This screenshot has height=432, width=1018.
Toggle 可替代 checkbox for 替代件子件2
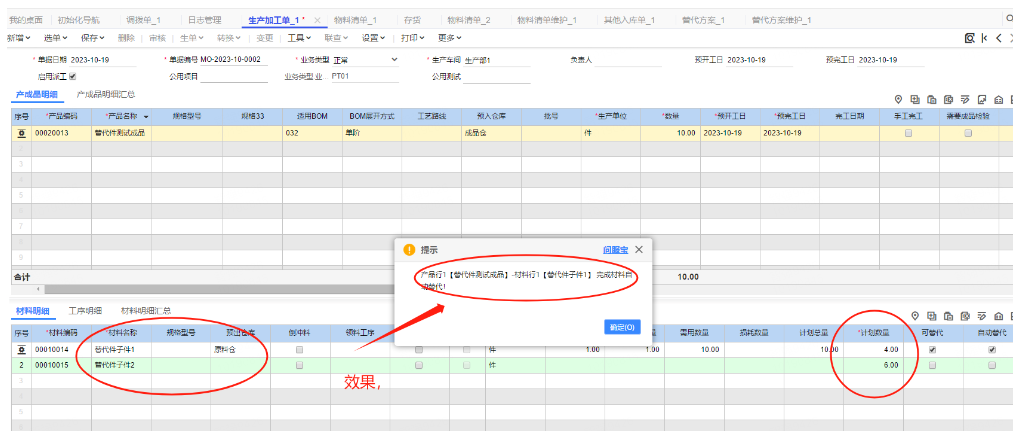pos(932,365)
